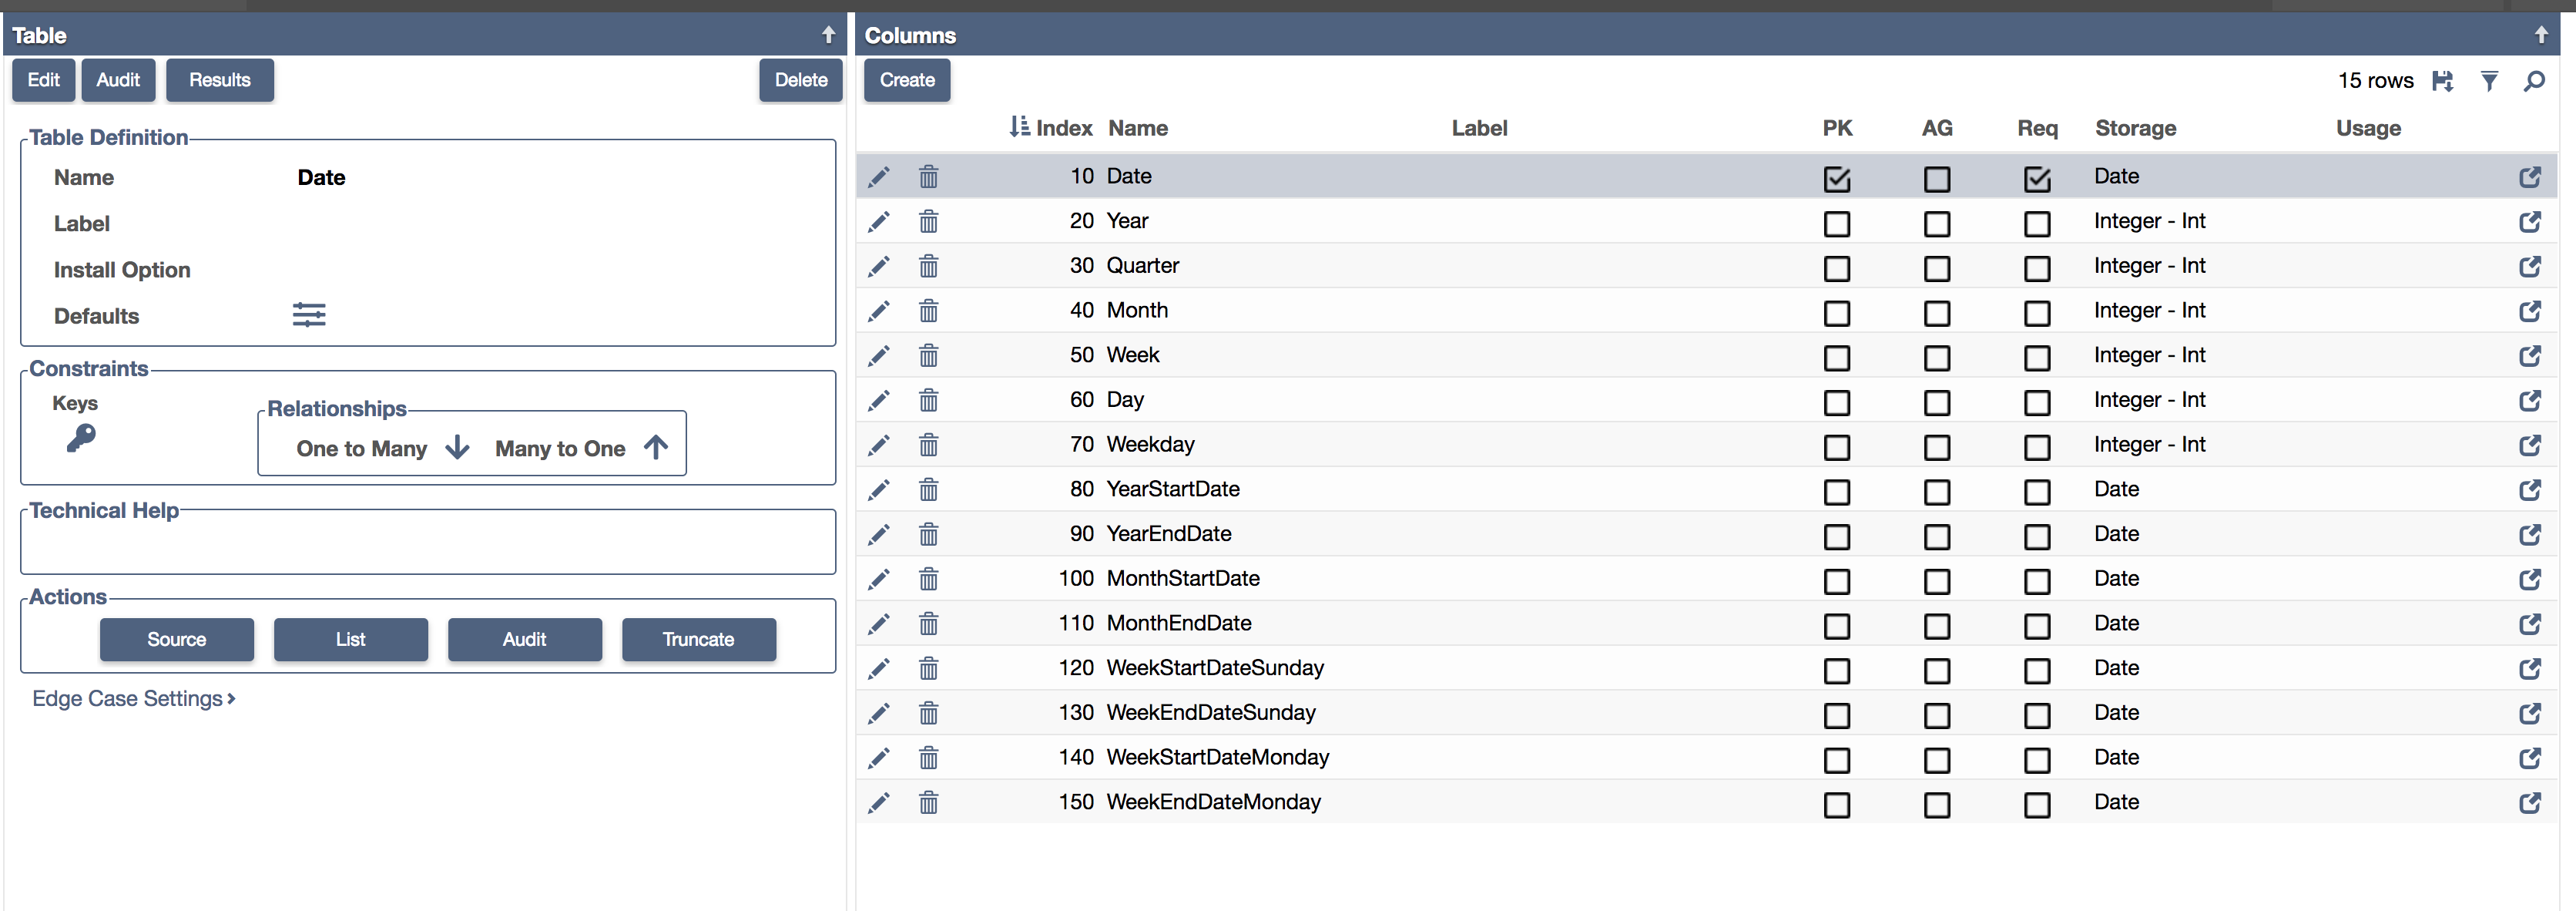Collapse the Table panel using its arrow

828,34
